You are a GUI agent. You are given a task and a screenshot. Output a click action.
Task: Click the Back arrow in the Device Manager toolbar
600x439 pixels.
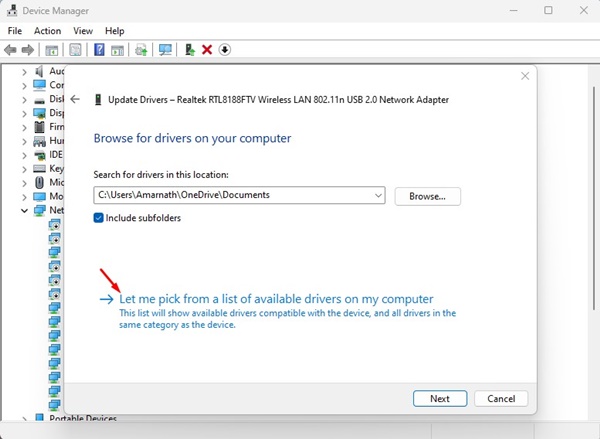point(10,50)
